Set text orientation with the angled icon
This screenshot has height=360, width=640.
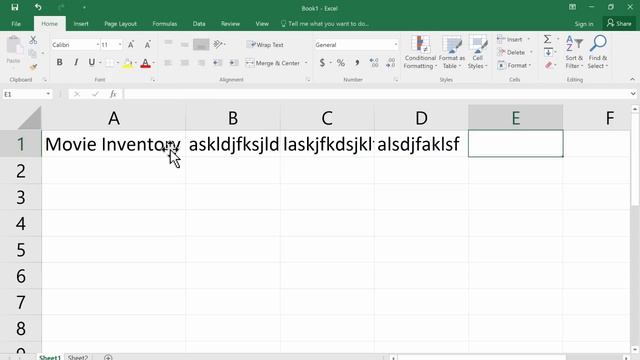point(219,44)
